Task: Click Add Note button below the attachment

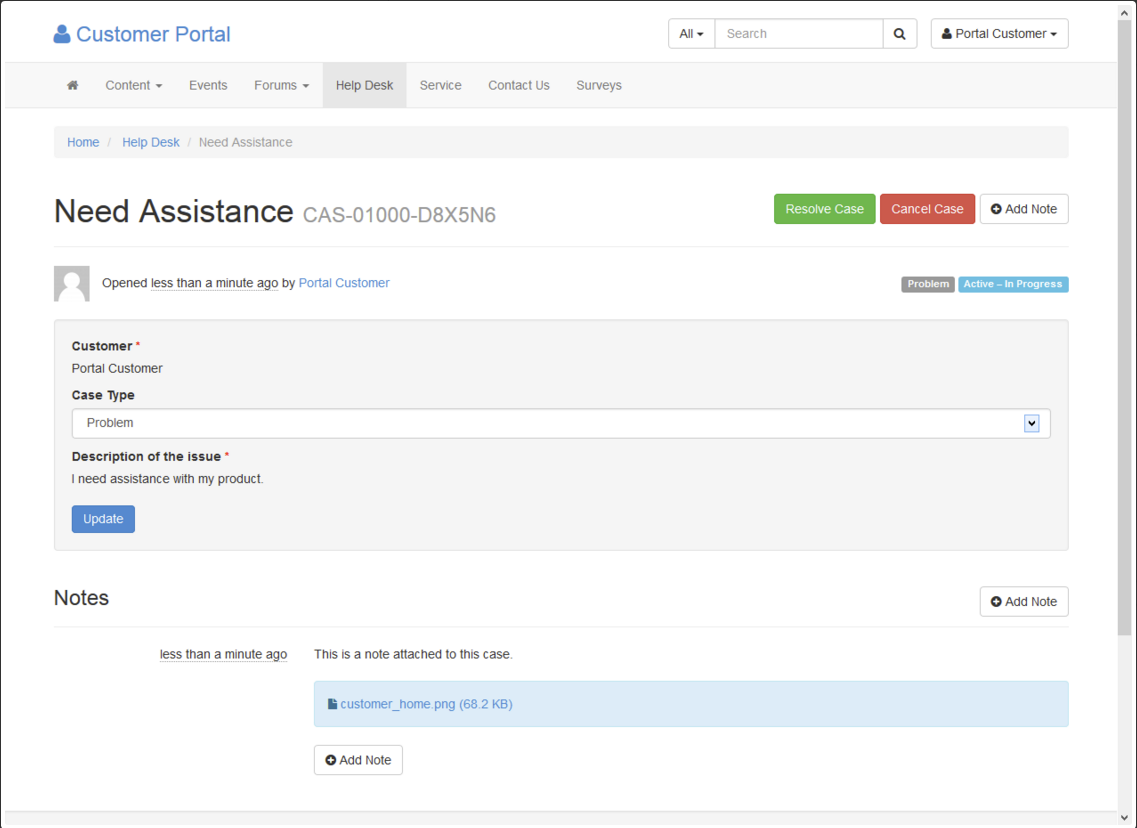Action: pyautogui.click(x=358, y=760)
